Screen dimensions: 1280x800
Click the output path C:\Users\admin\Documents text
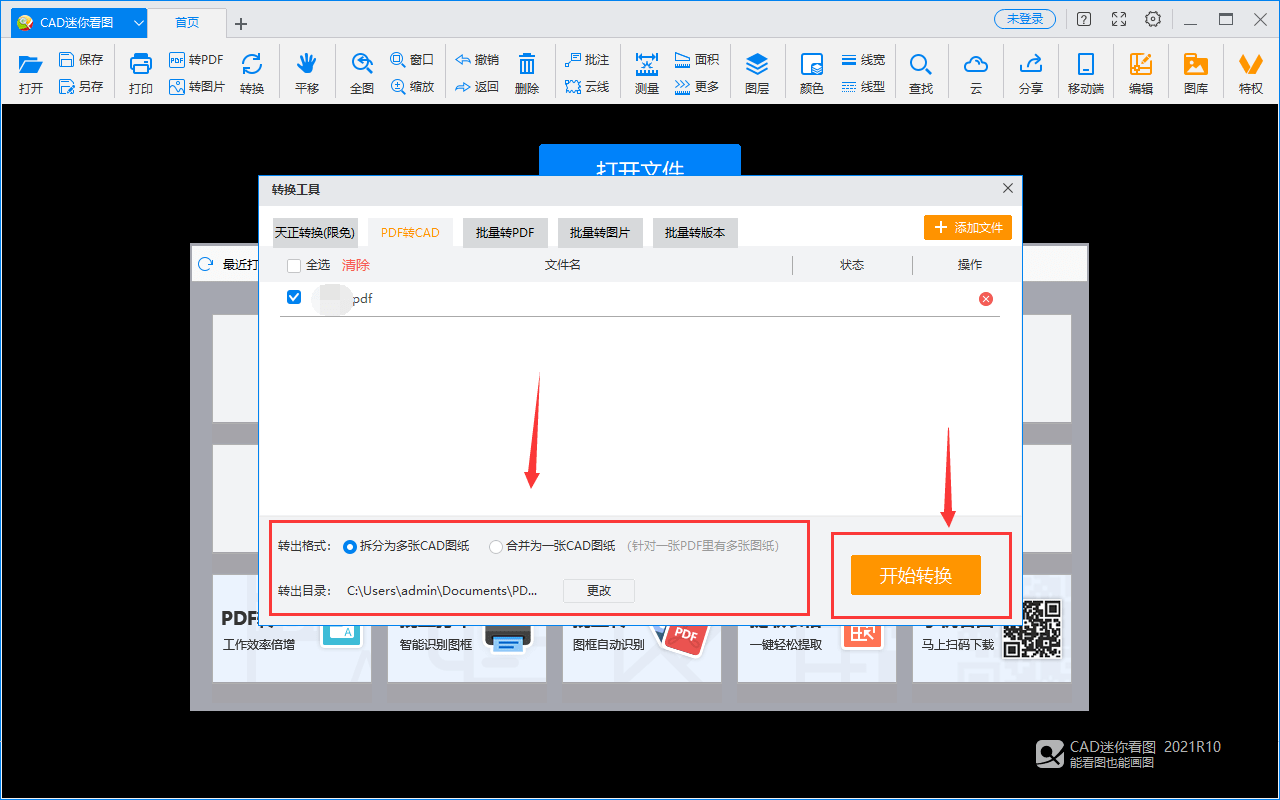(x=442, y=590)
